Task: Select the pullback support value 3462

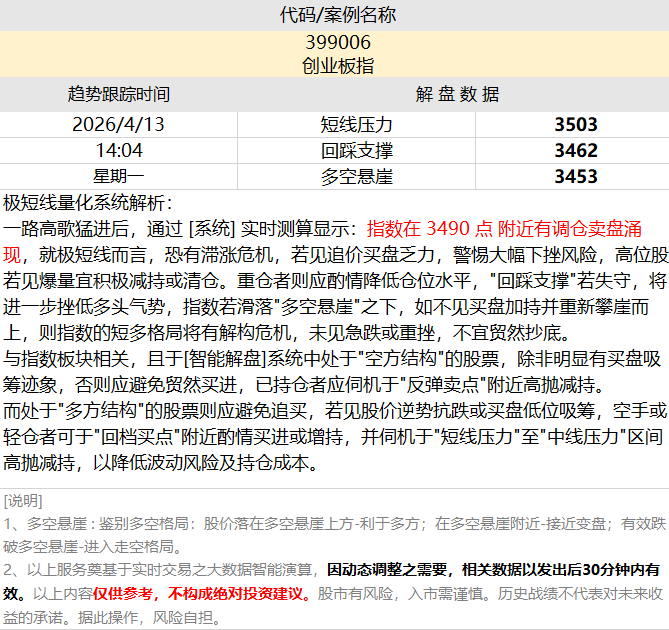Action: (575, 151)
